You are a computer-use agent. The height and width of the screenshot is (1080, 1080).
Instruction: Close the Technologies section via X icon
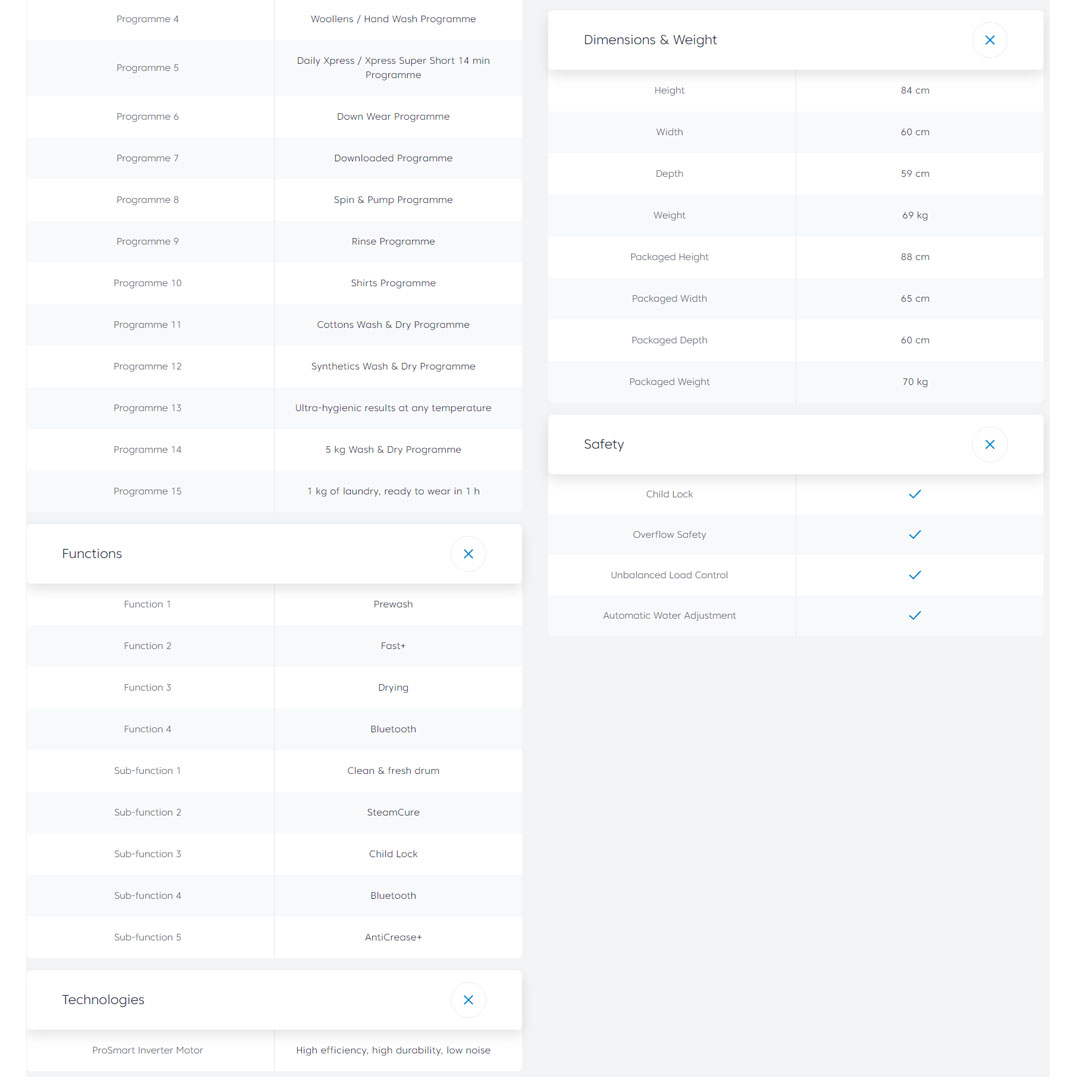[468, 1000]
